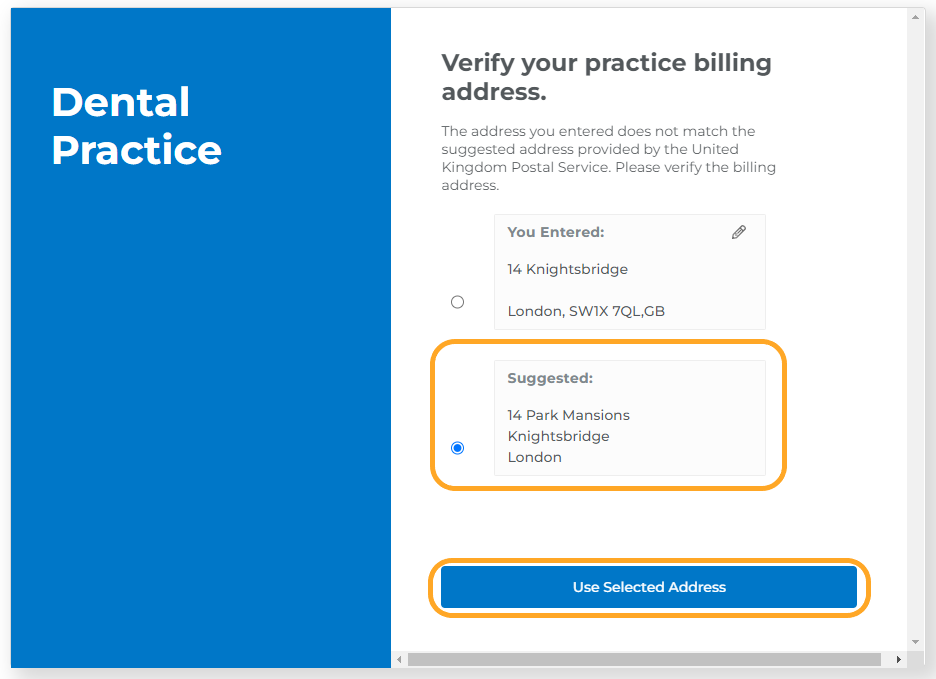
Task: Click the You Entered address card
Action: click(x=630, y=272)
